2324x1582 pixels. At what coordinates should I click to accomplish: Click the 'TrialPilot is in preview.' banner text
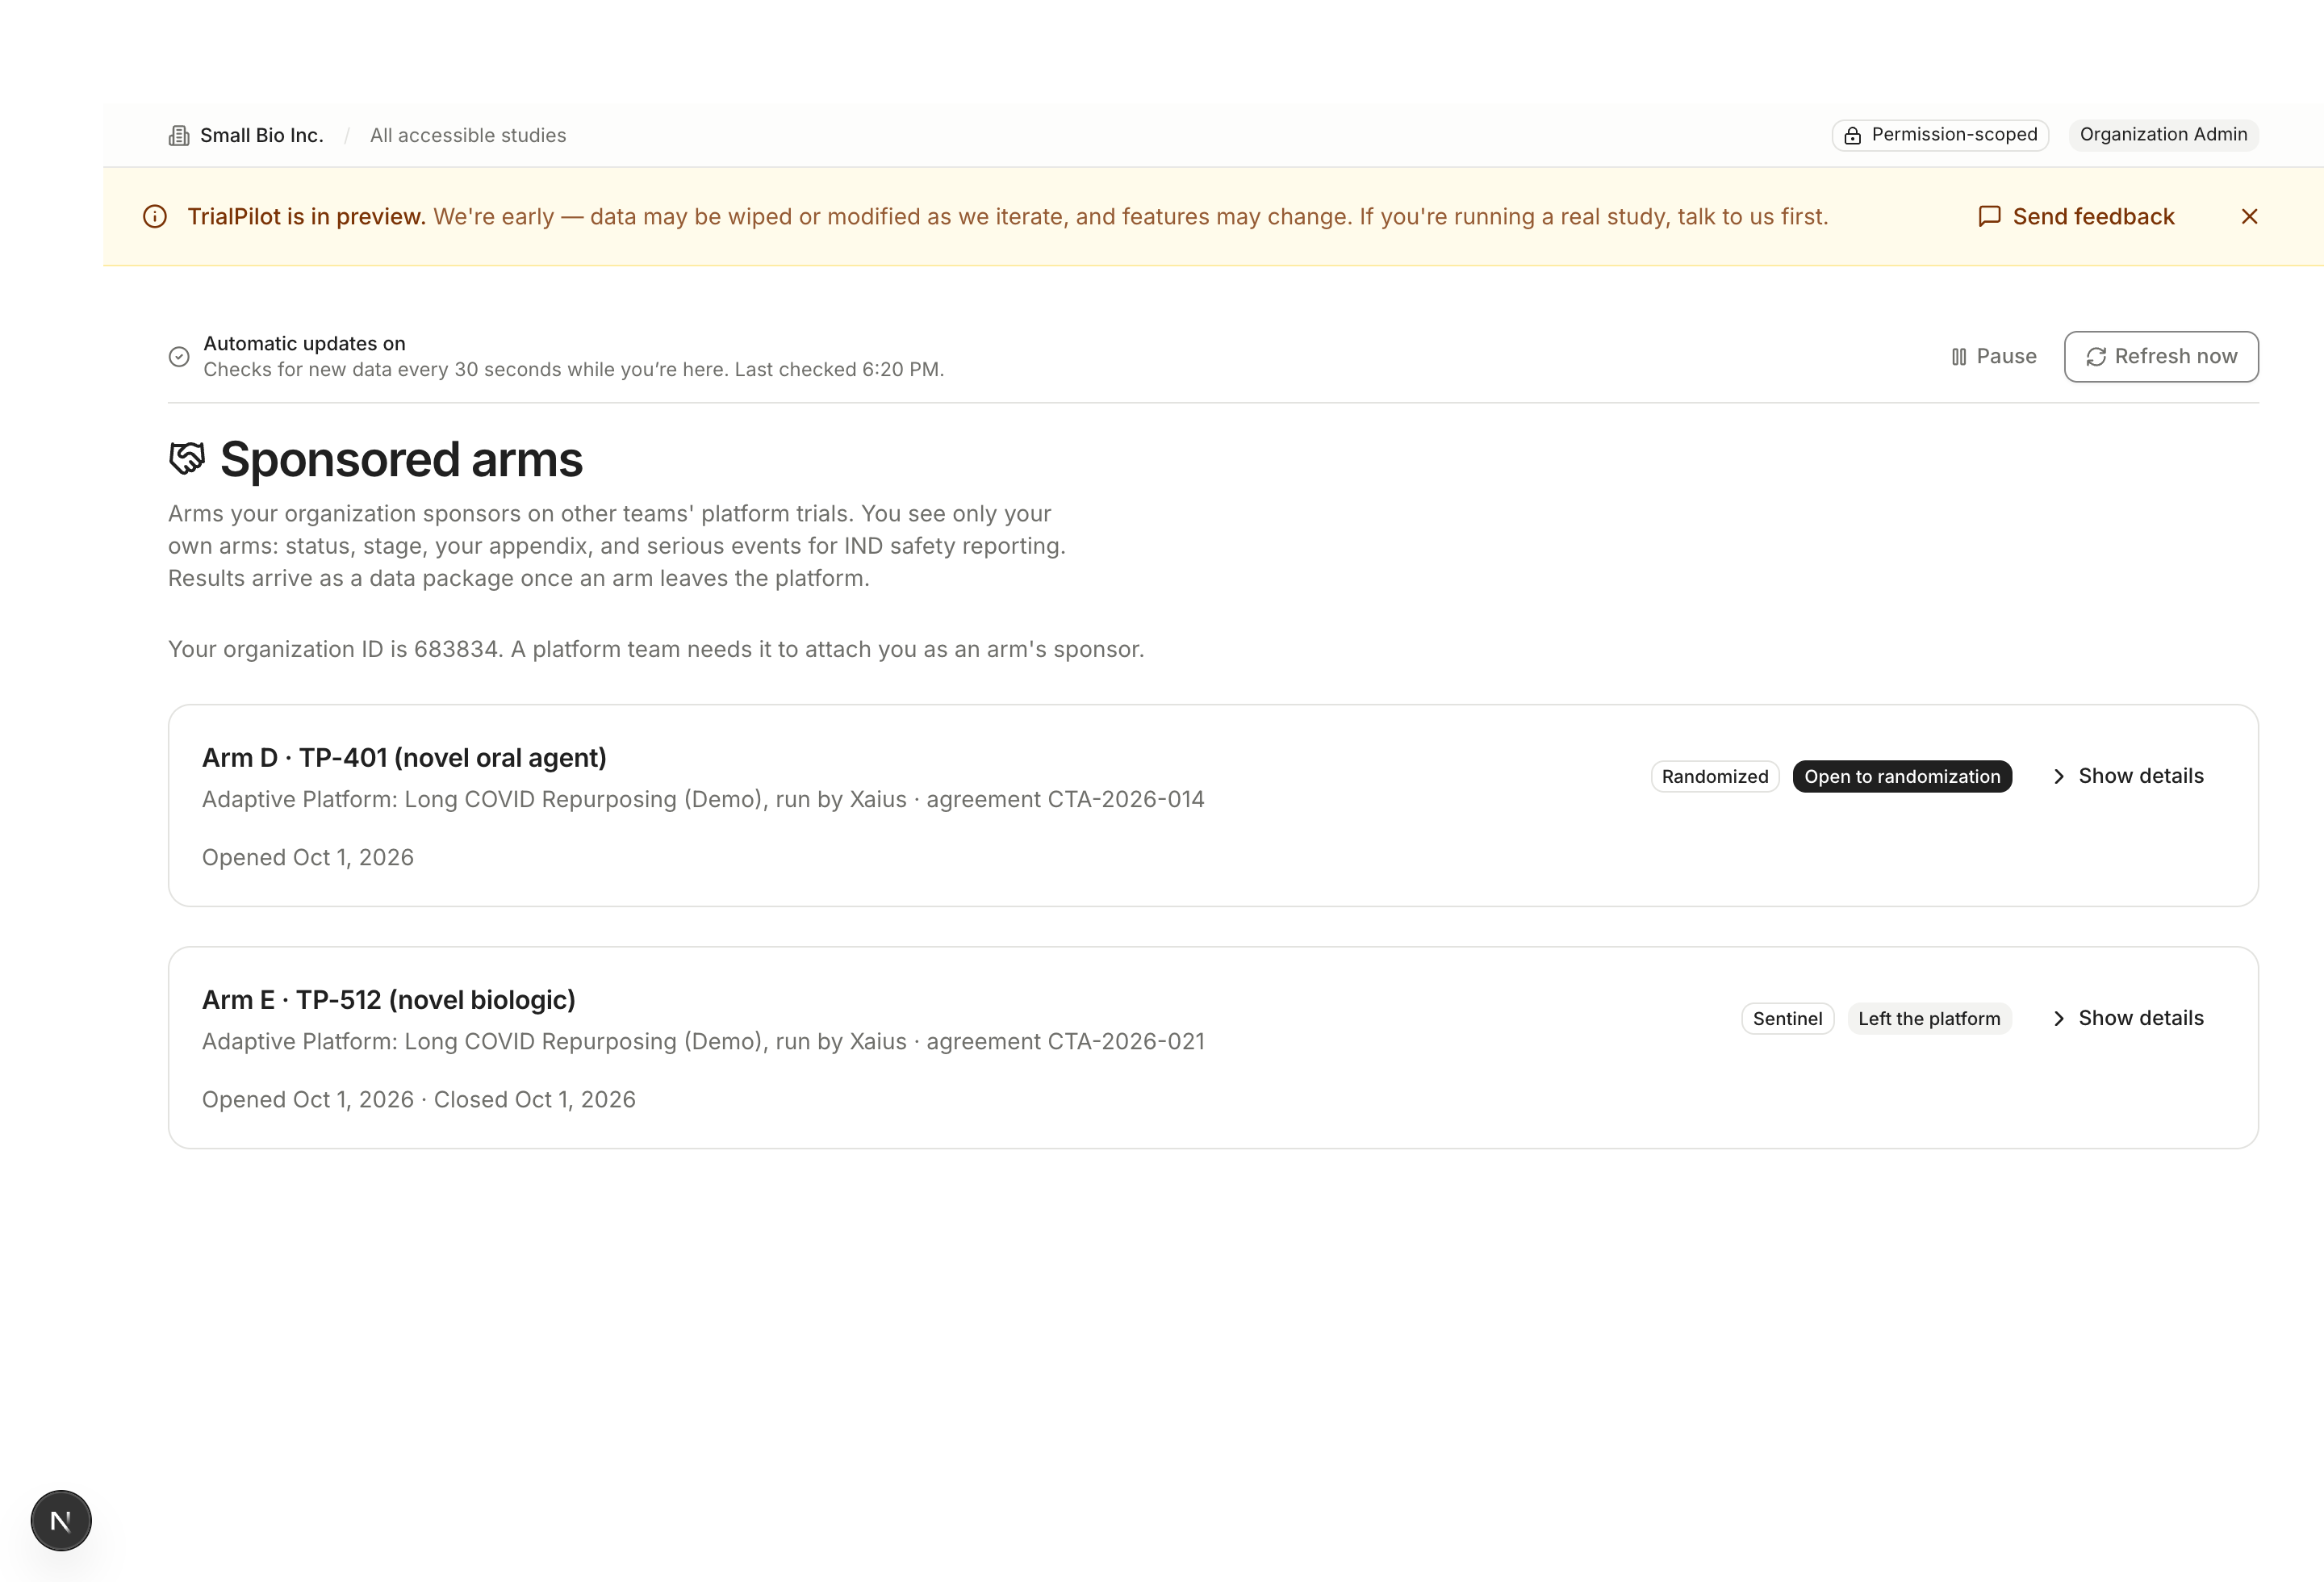(x=307, y=217)
